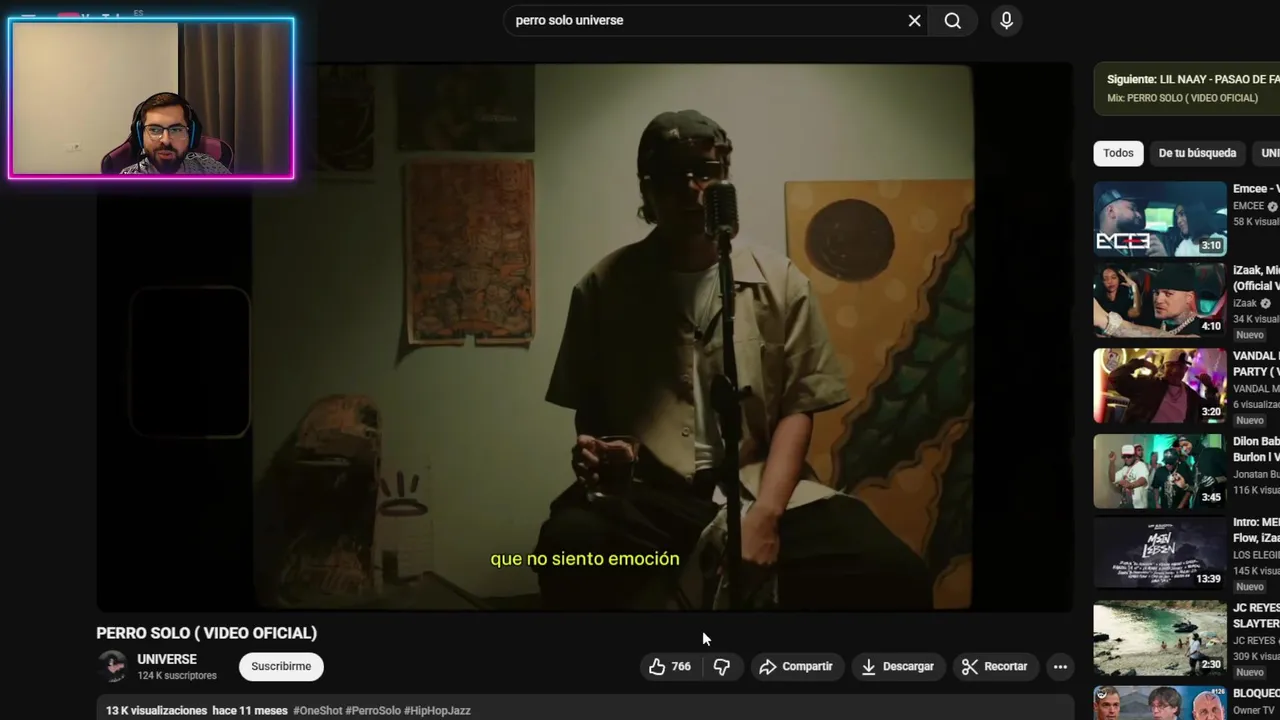This screenshot has height=720, width=1280.
Task: Click the Recortar clip button
Action: pos(995,666)
